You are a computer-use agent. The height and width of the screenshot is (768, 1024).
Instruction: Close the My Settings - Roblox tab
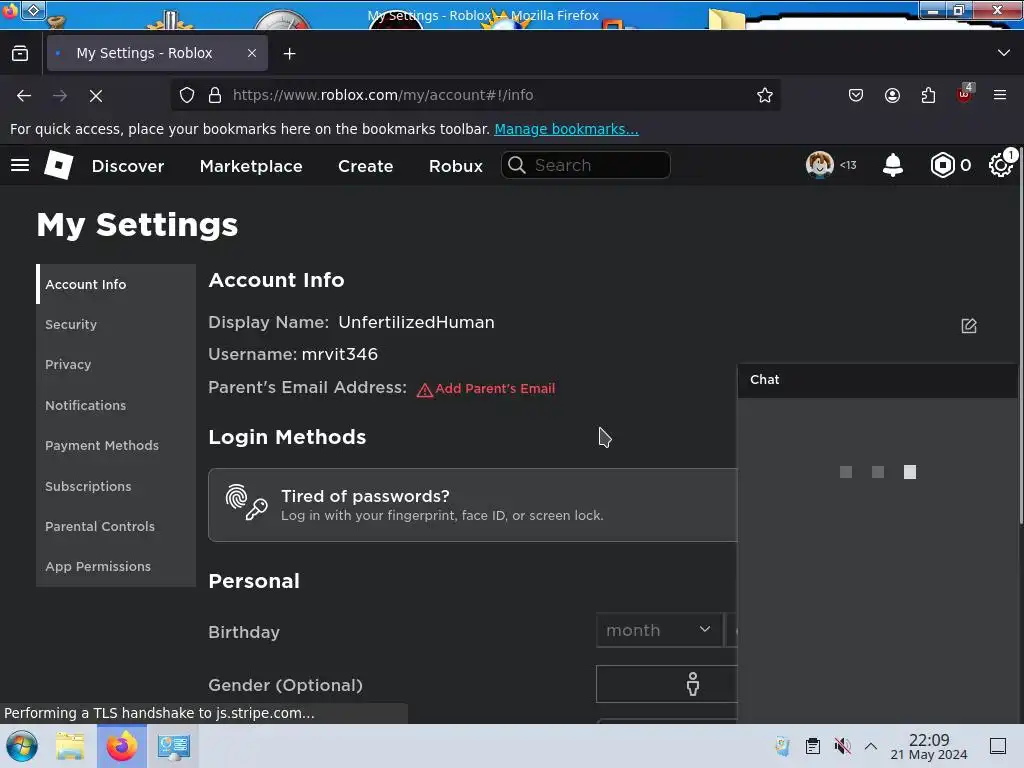[252, 53]
